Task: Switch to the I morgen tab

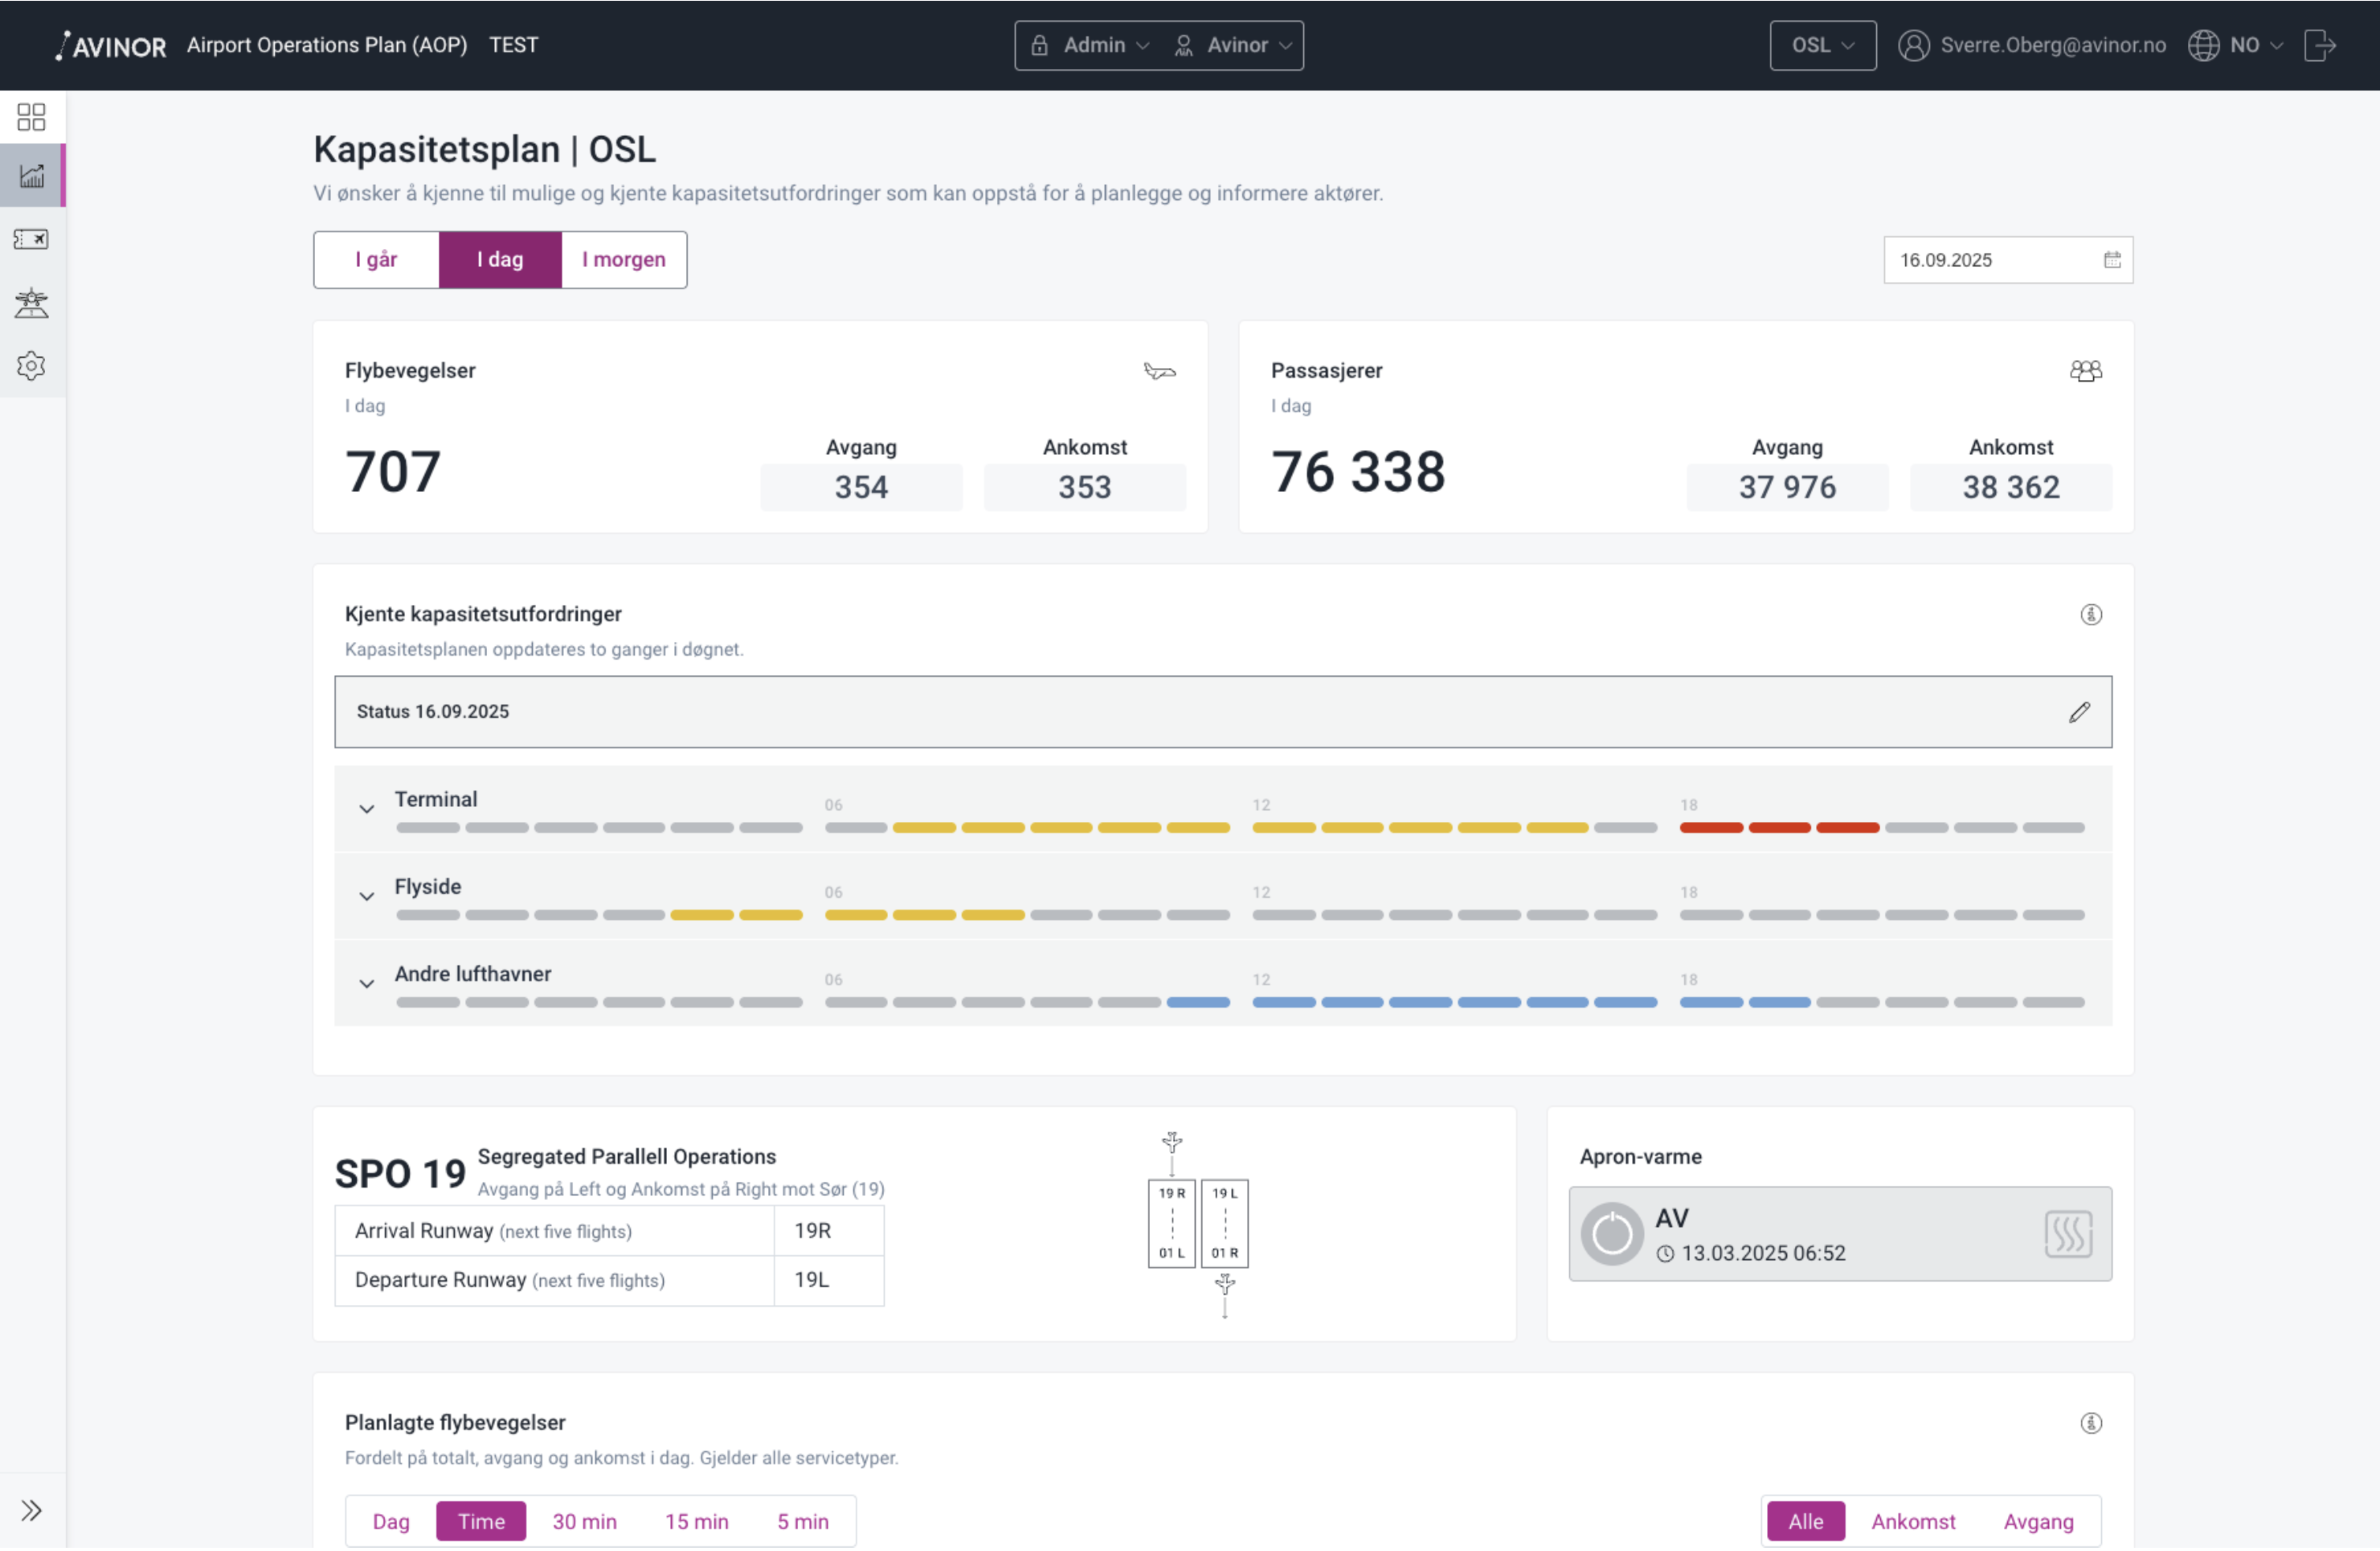Action: click(x=623, y=260)
